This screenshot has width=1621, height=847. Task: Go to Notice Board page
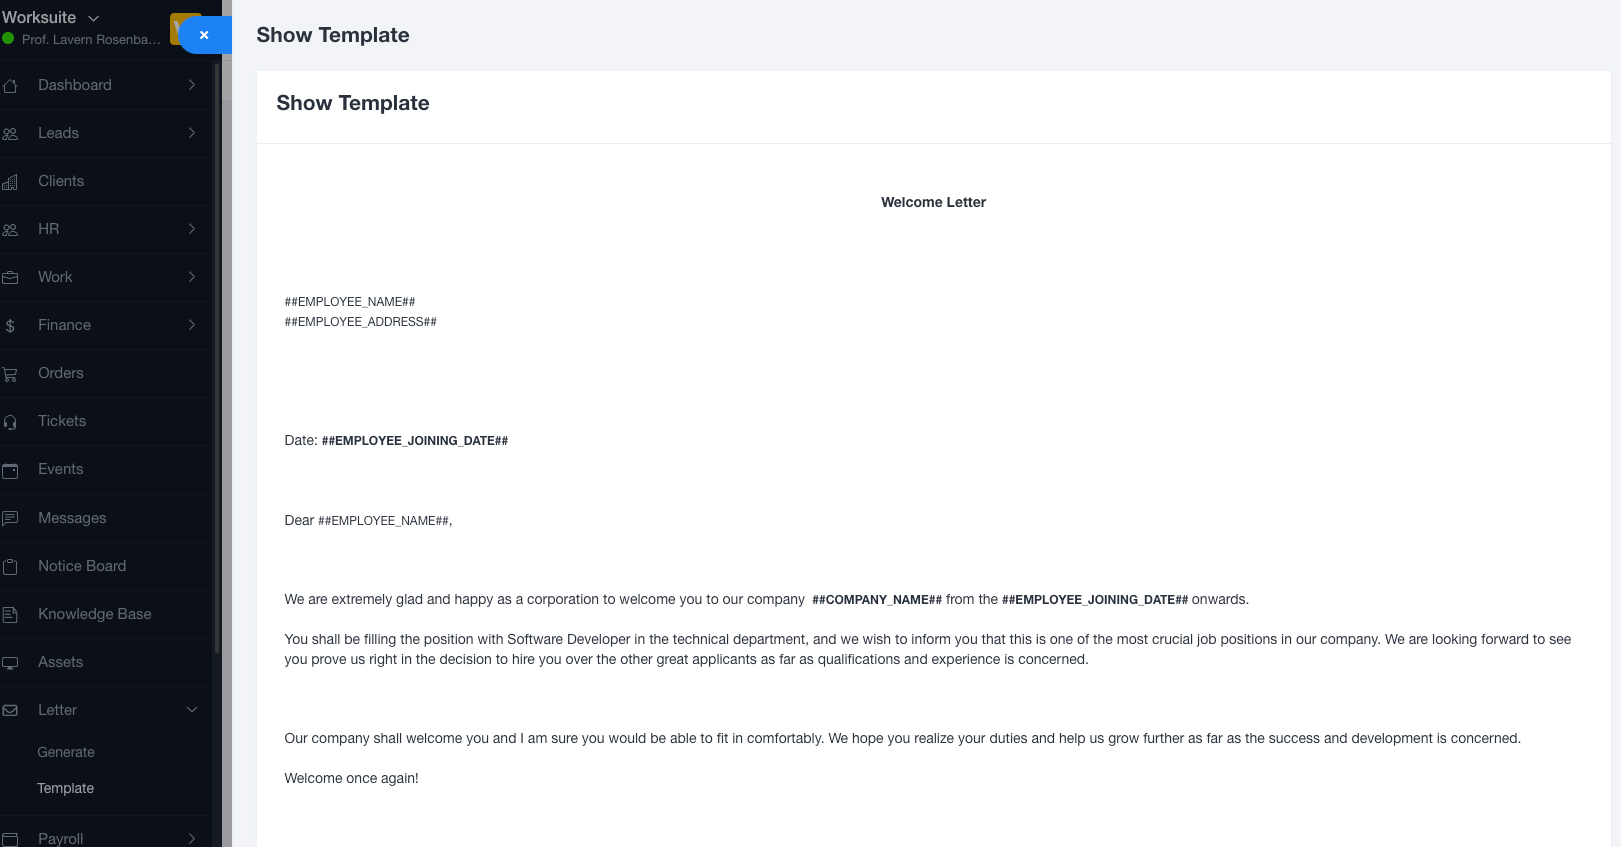click(82, 566)
